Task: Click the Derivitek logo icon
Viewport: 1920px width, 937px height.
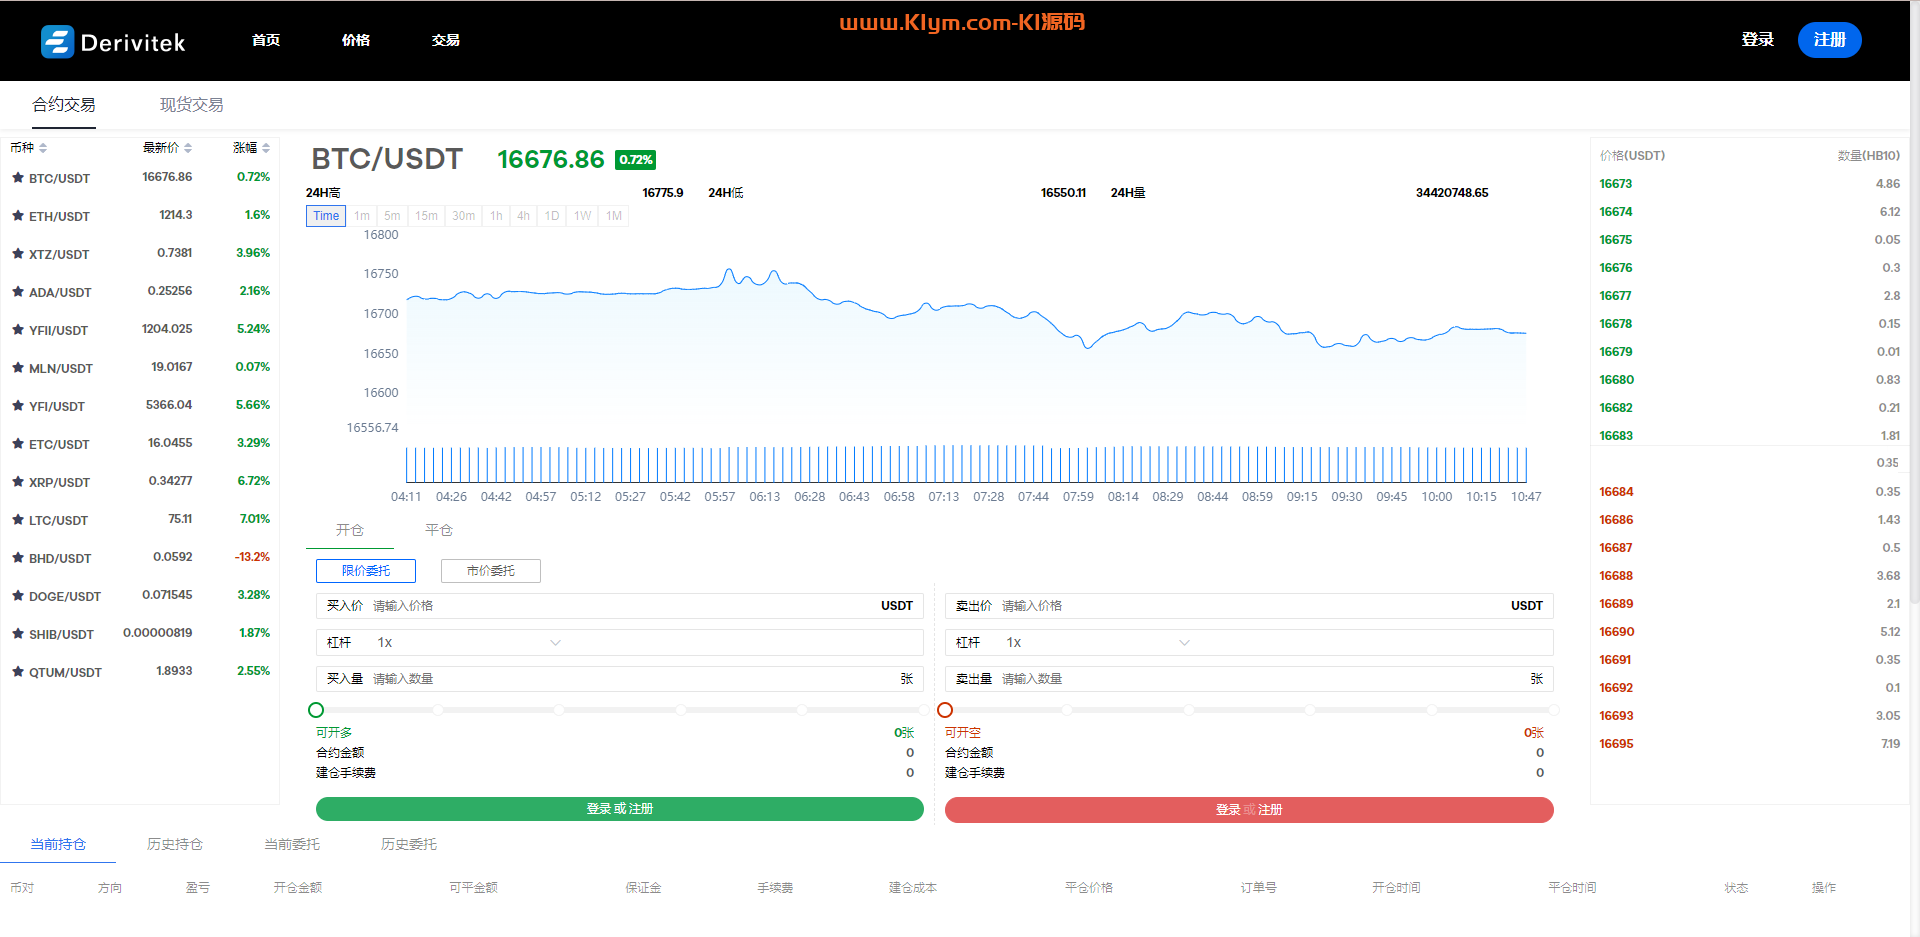Action: (x=57, y=41)
